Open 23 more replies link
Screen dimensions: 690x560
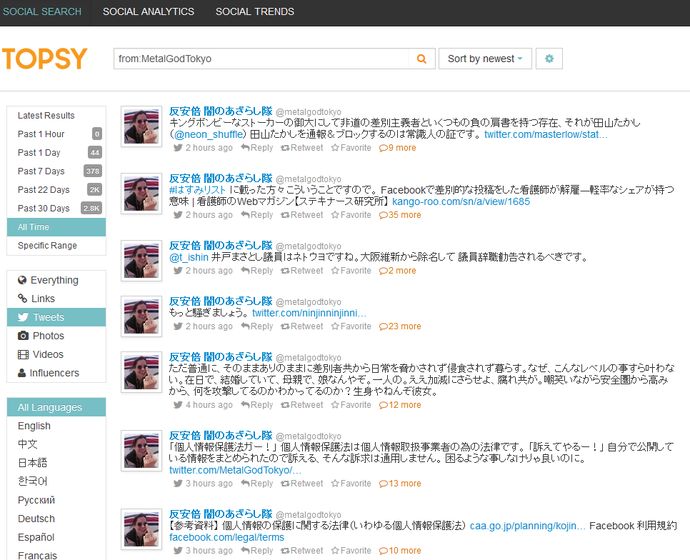click(x=400, y=326)
